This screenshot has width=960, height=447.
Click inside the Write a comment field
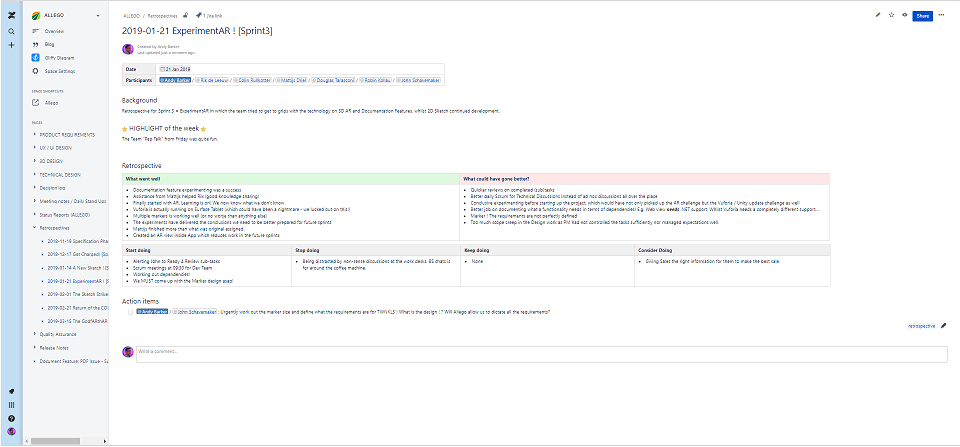tap(541, 355)
